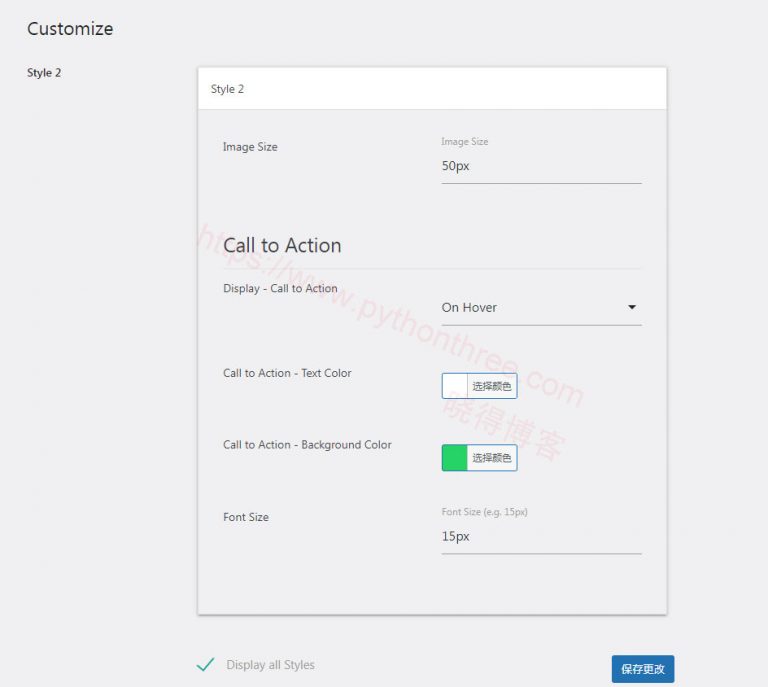Click 选择颜色 button for Text Color
This screenshot has width=768, height=687.
coord(492,386)
